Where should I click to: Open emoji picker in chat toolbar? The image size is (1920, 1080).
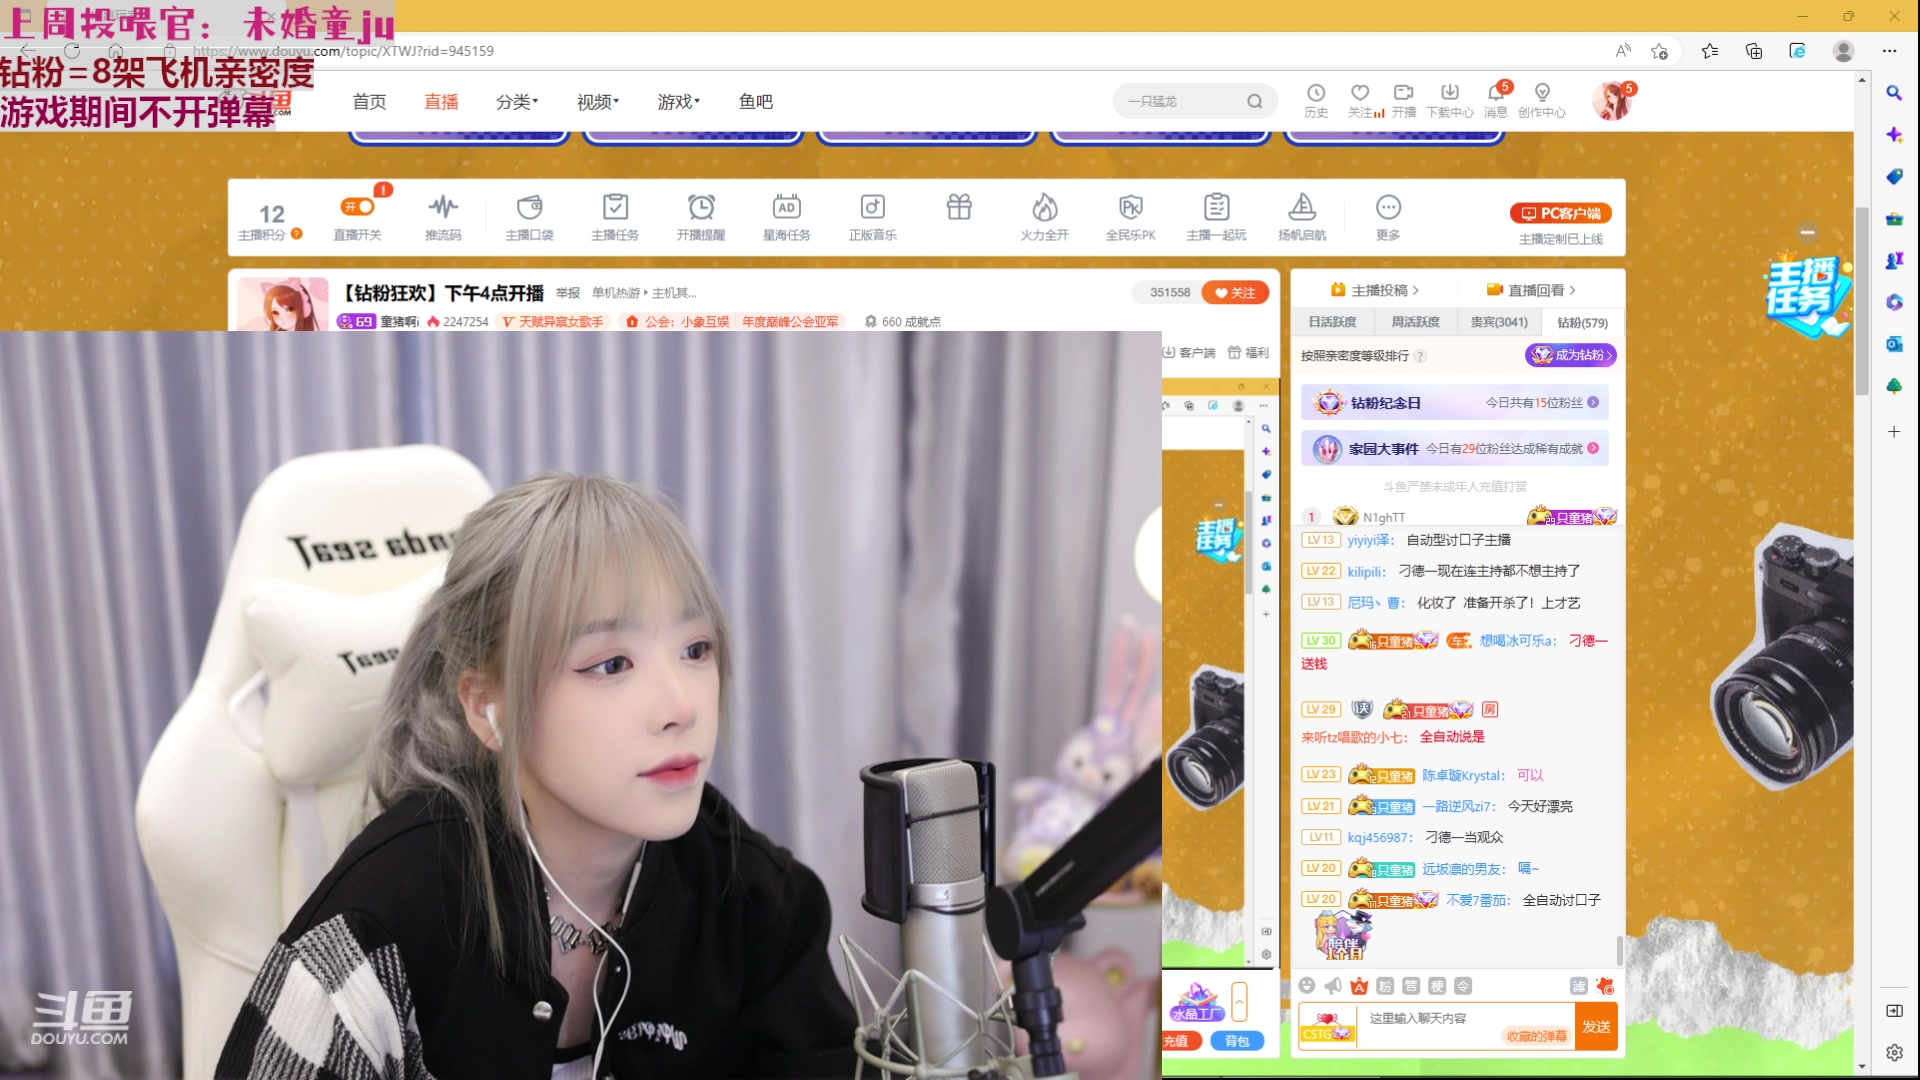(1307, 986)
